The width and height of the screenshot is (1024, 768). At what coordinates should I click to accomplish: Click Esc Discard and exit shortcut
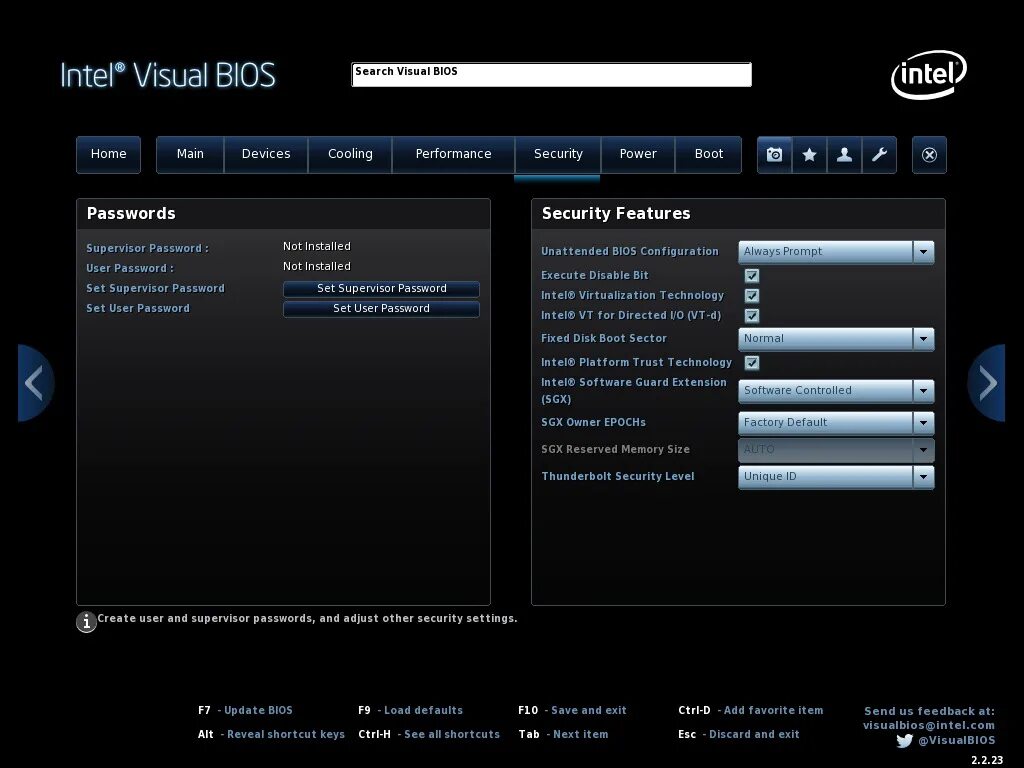[x=739, y=734]
